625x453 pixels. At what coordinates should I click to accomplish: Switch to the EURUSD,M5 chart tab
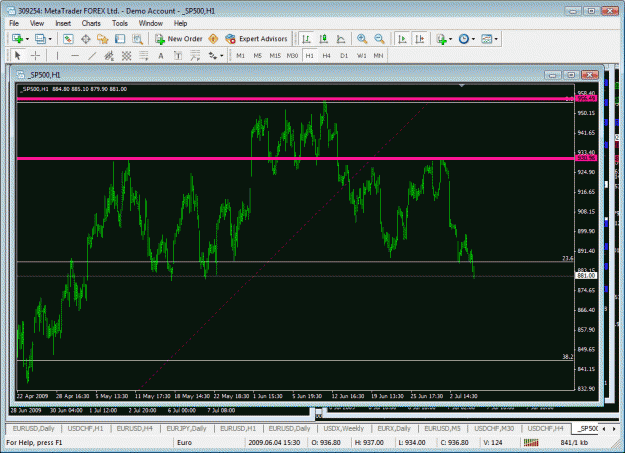(x=442, y=429)
